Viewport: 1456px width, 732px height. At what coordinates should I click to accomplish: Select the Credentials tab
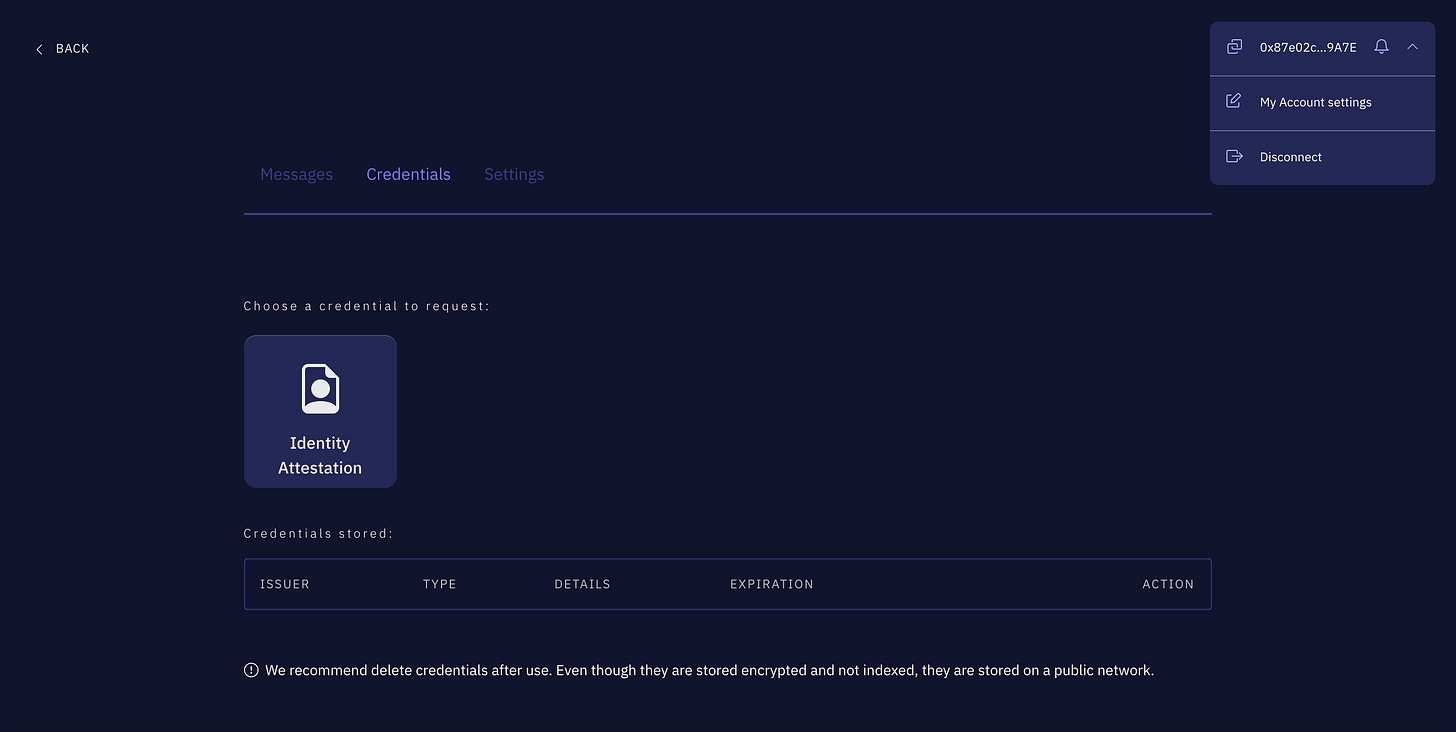point(408,174)
